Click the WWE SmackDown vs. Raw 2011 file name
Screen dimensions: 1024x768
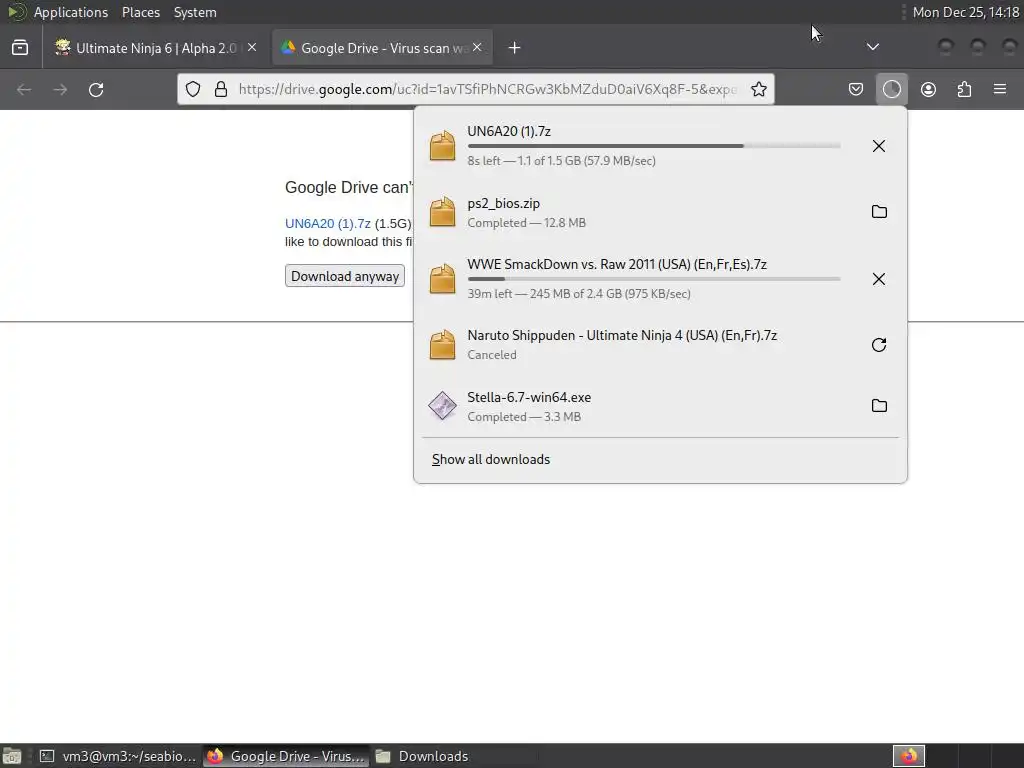616,264
